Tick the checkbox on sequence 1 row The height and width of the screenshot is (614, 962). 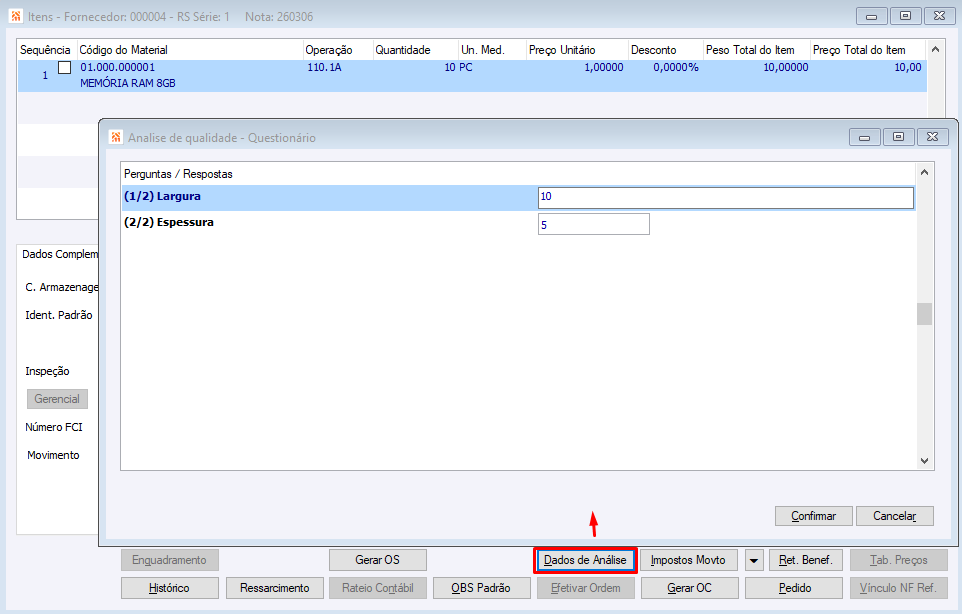click(64, 67)
